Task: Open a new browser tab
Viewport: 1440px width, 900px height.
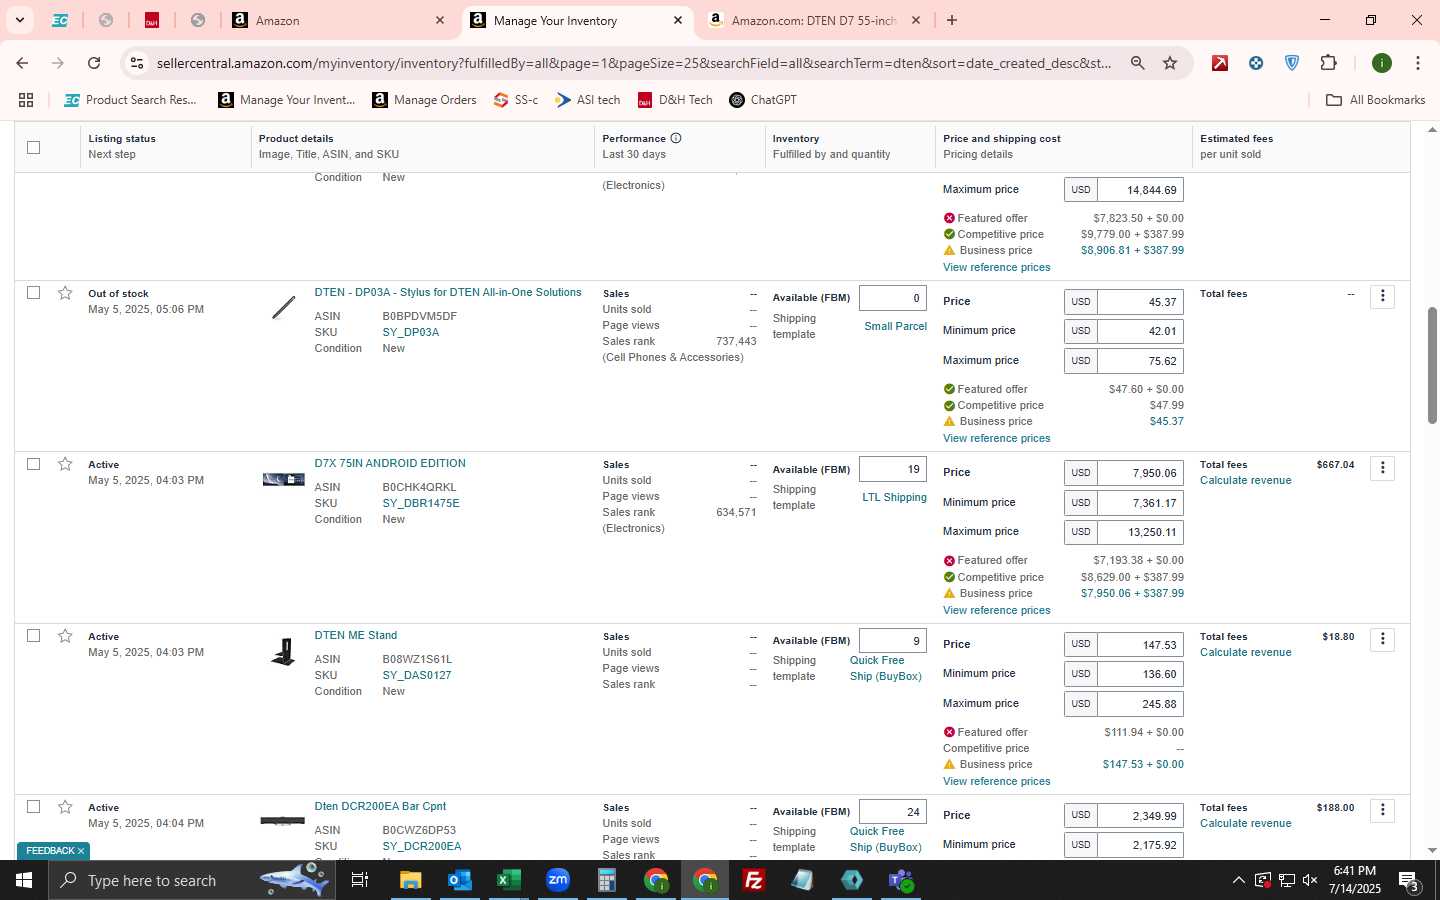Action: [x=952, y=20]
